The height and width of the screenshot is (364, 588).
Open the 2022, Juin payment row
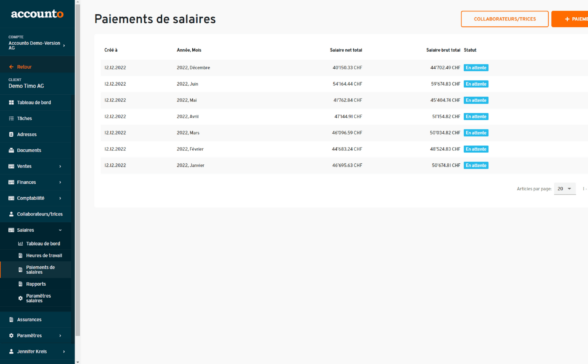point(344,84)
